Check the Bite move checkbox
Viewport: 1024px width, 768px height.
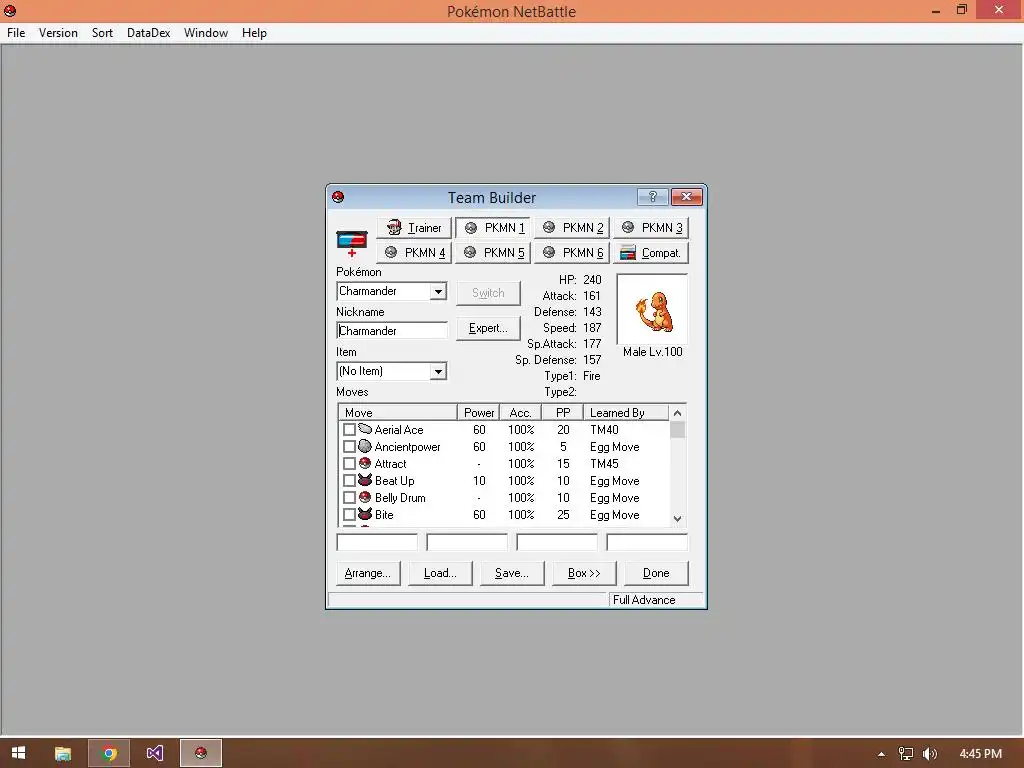(x=349, y=515)
